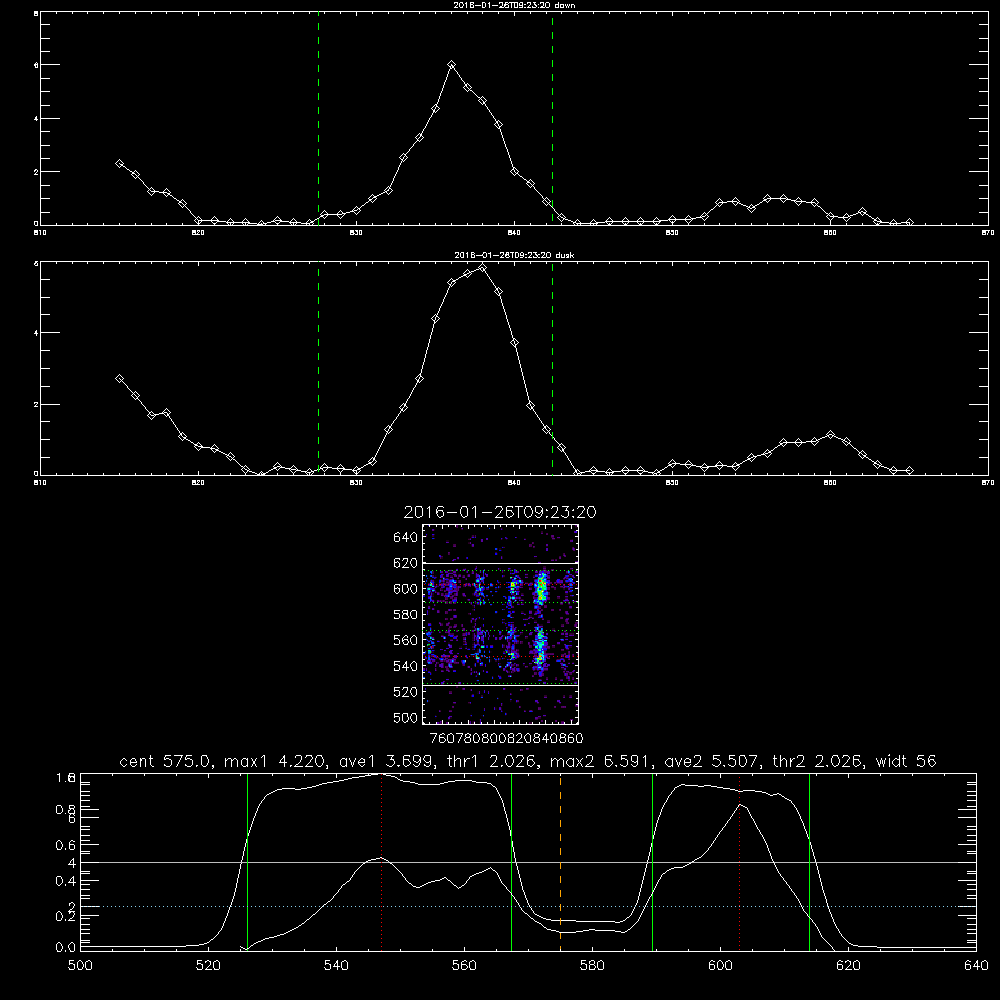This screenshot has width=1000, height=1000.
Task: Click the green solid line near 567 in the bottom plot
Action: tap(511, 861)
